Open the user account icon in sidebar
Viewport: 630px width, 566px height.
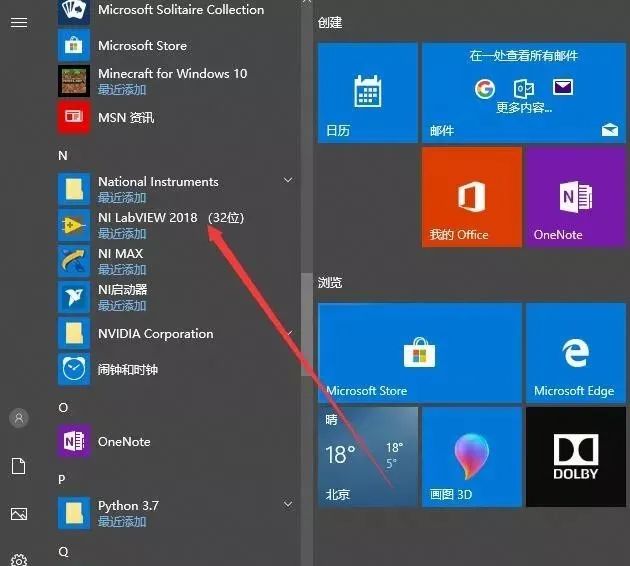[x=19, y=418]
